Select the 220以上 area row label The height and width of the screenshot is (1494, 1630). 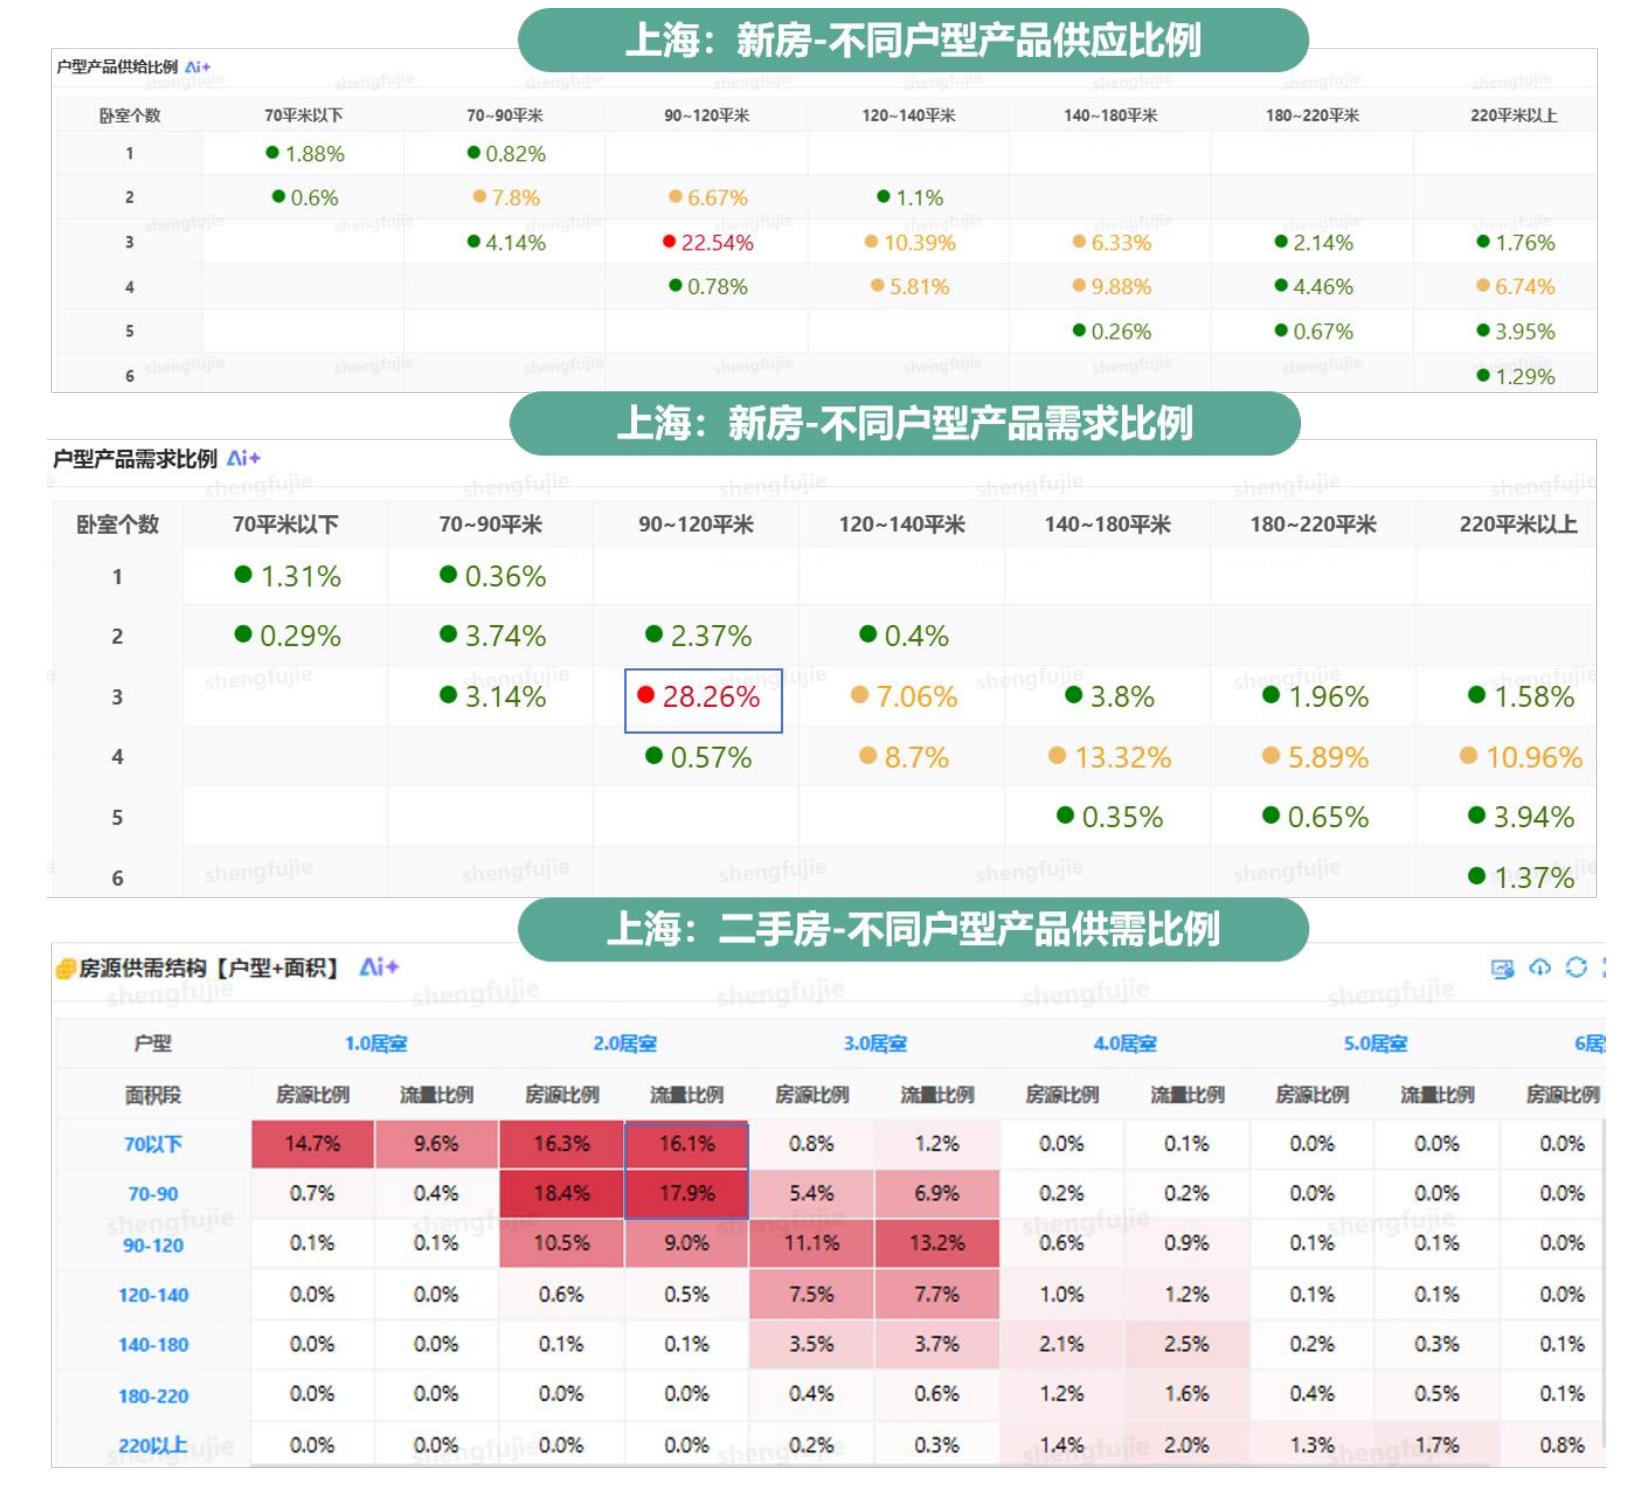pyautogui.click(x=153, y=1446)
